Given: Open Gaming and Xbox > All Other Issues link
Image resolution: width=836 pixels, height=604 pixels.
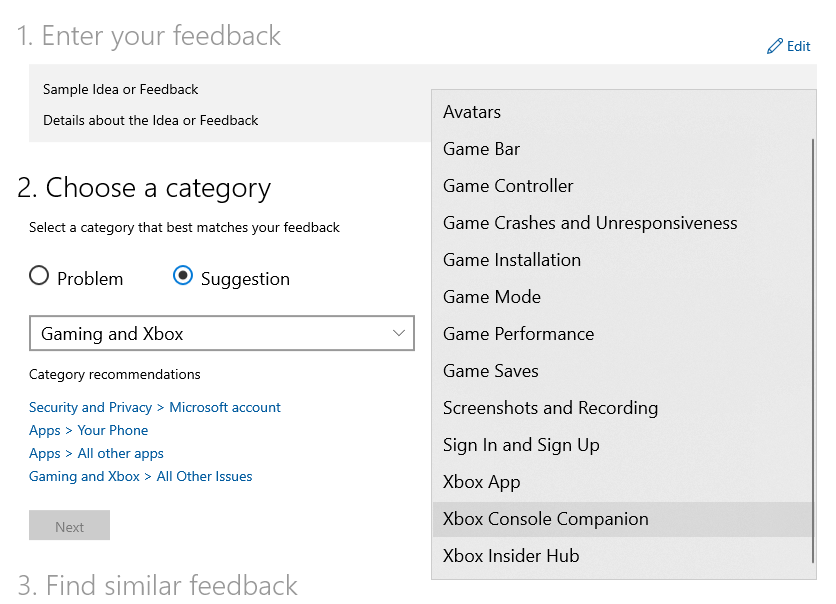Looking at the screenshot, I should coord(141,476).
